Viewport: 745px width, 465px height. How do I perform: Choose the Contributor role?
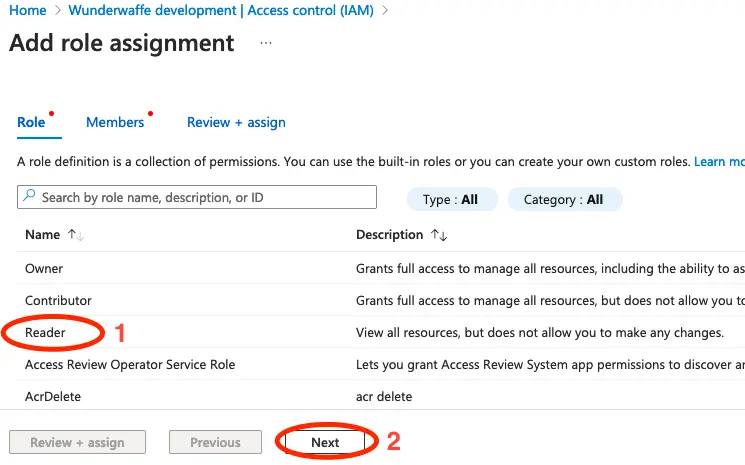pyautogui.click(x=58, y=300)
